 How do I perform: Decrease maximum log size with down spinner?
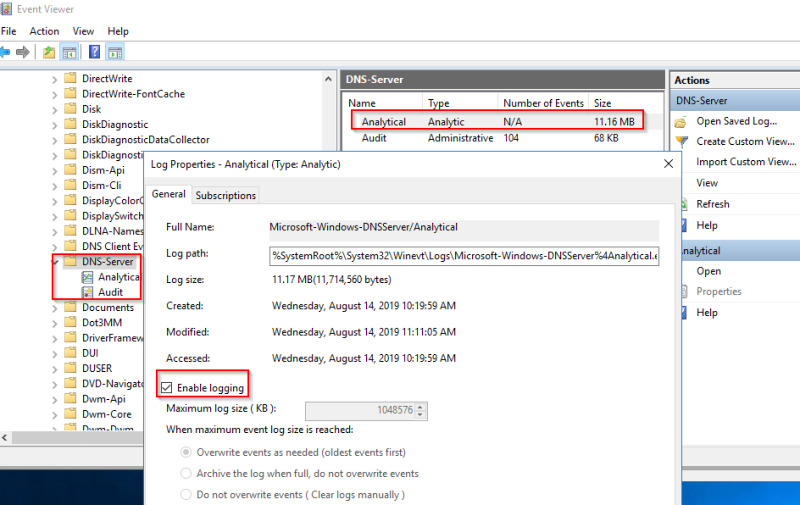click(420, 415)
